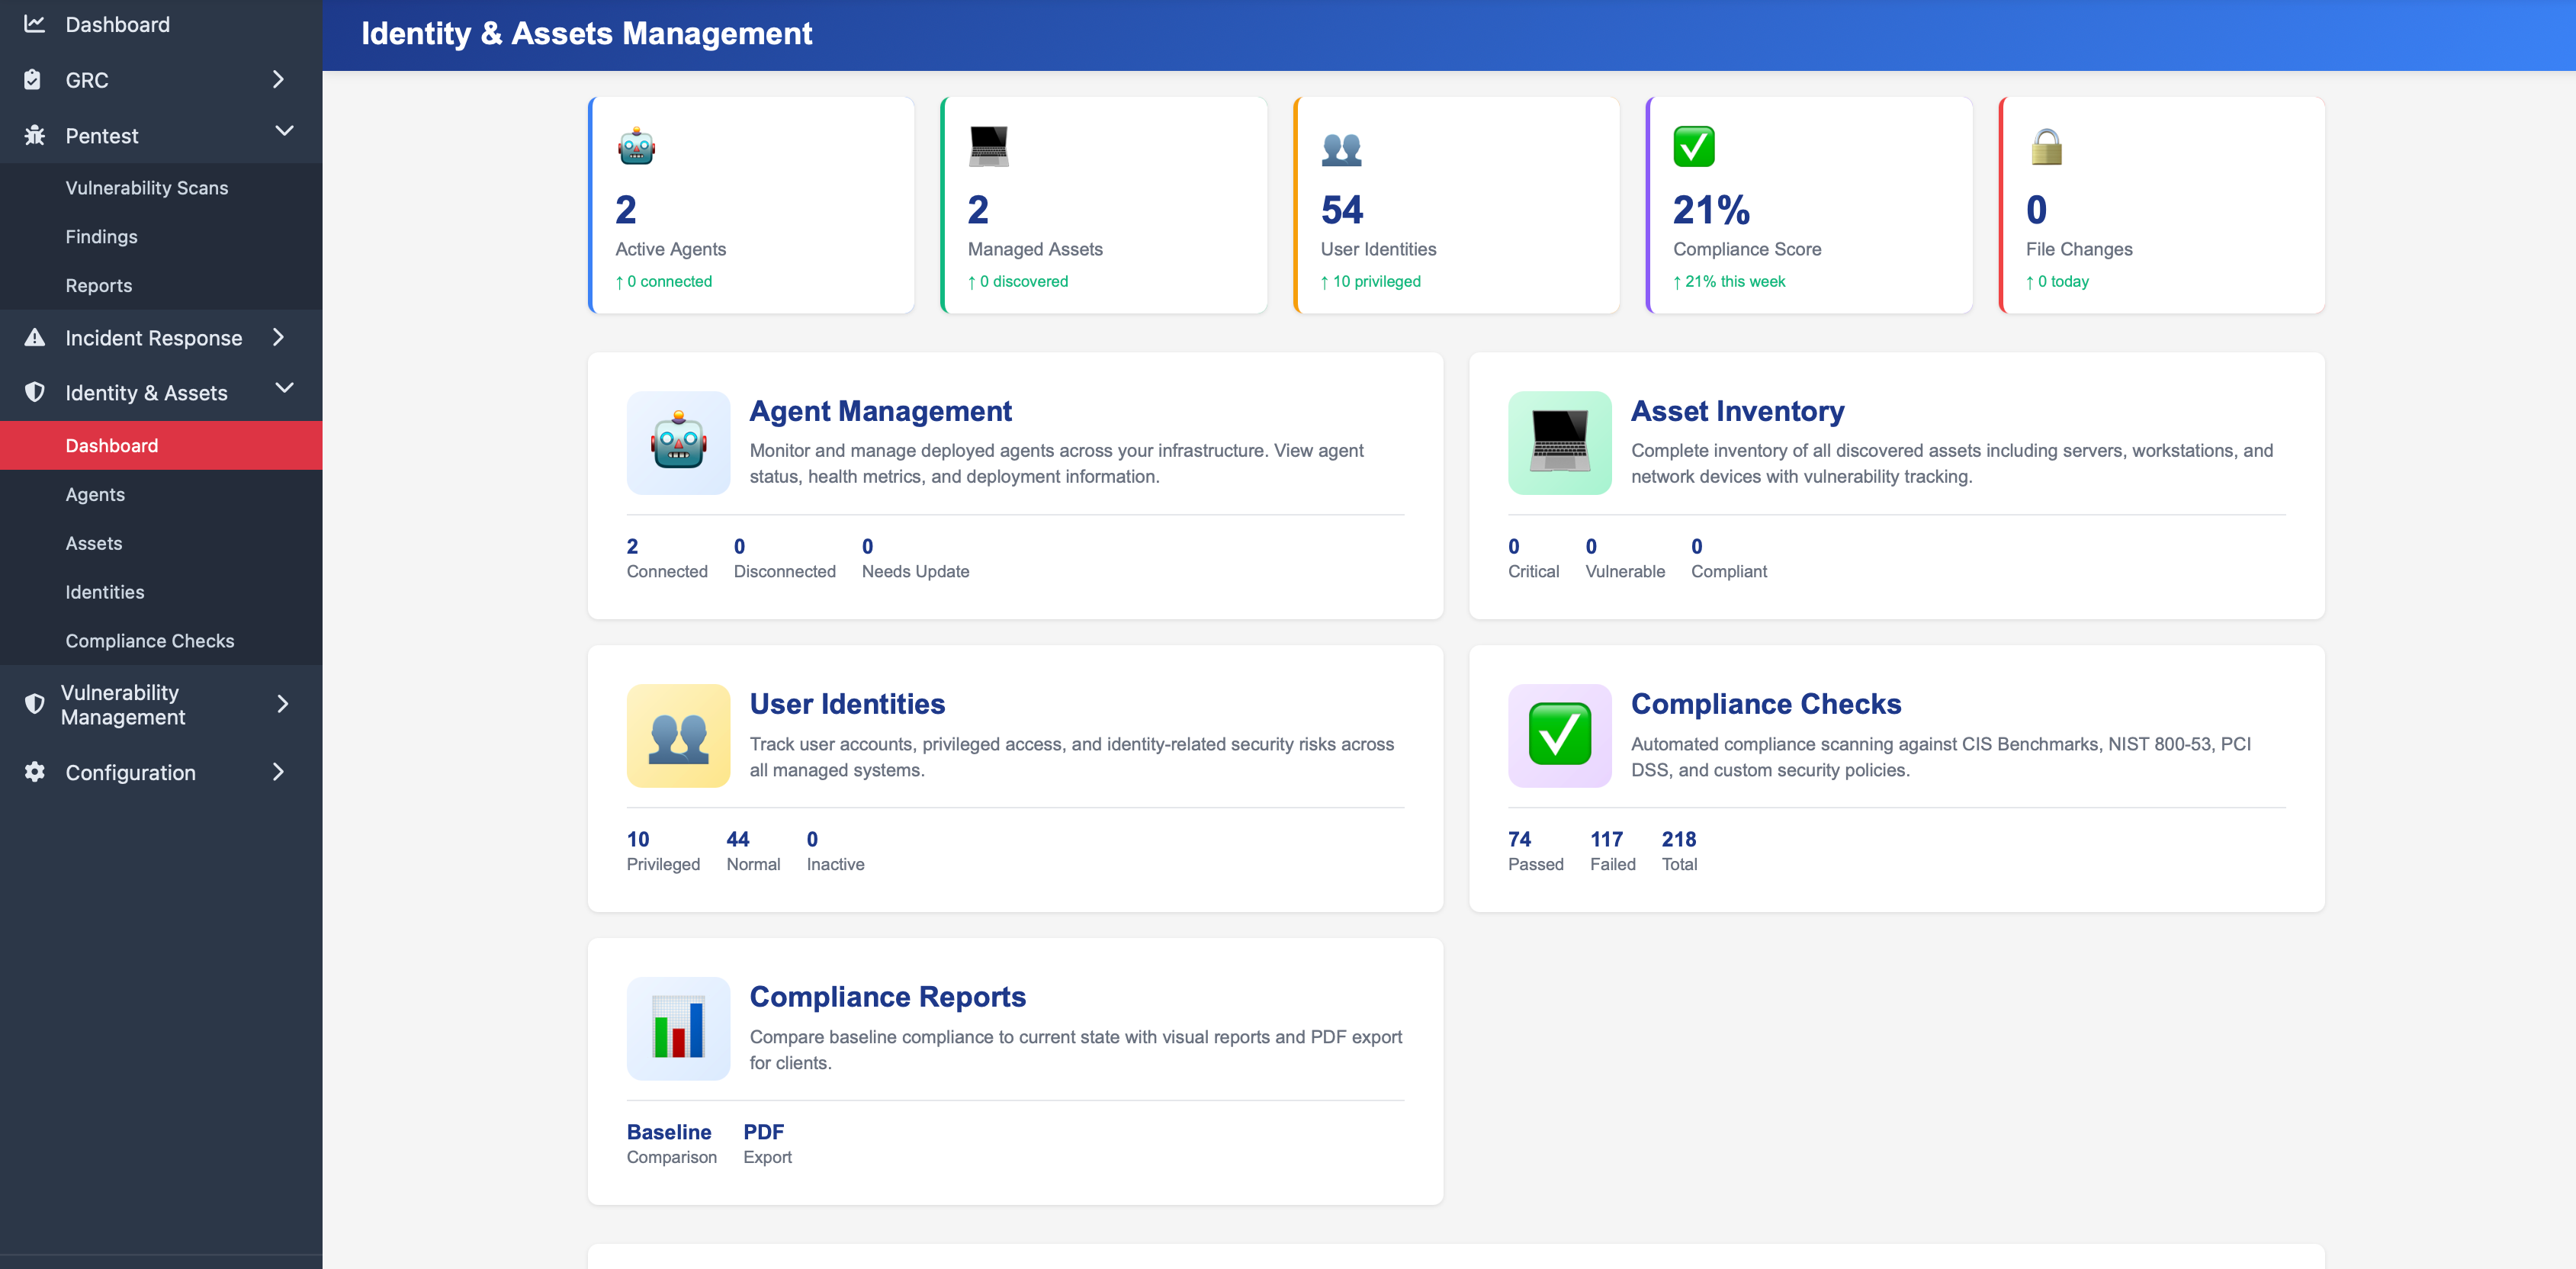Click the 21% Compliance Score card
The image size is (2576, 1269).
[x=1808, y=205]
